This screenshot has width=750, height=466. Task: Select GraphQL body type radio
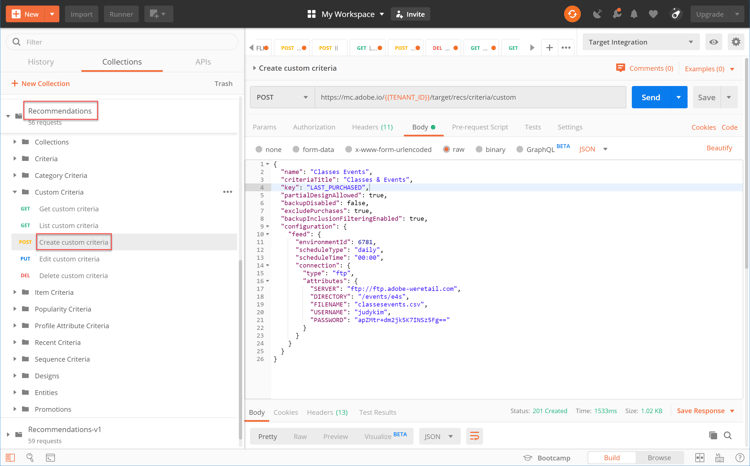click(x=520, y=149)
